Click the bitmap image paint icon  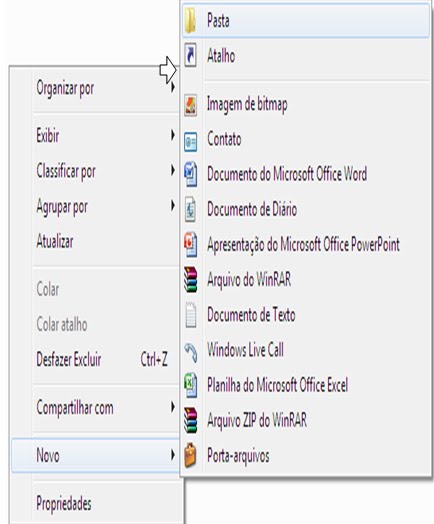(x=190, y=105)
